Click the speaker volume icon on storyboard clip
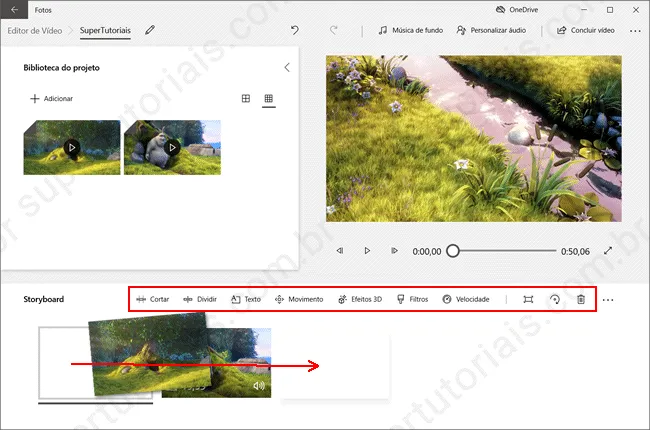Image resolution: width=650 pixels, height=430 pixels. (x=259, y=386)
